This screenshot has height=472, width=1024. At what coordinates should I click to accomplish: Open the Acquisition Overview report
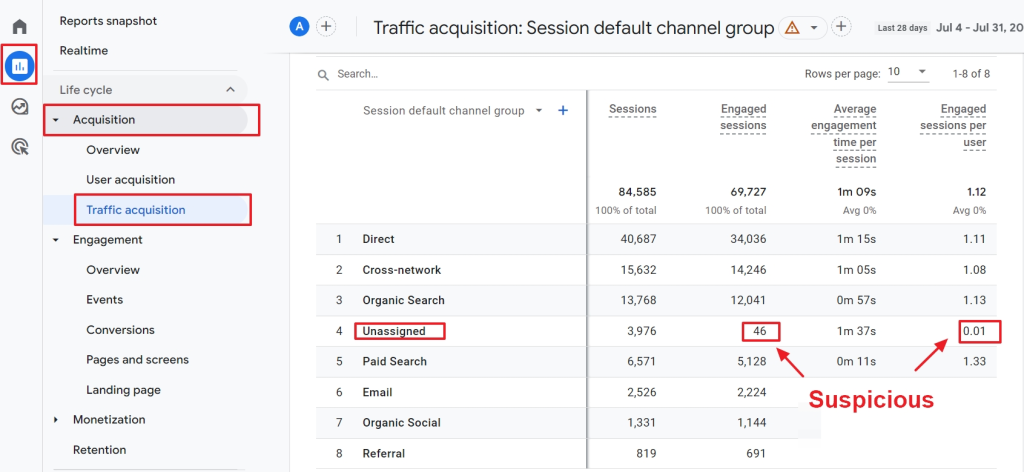click(x=113, y=150)
